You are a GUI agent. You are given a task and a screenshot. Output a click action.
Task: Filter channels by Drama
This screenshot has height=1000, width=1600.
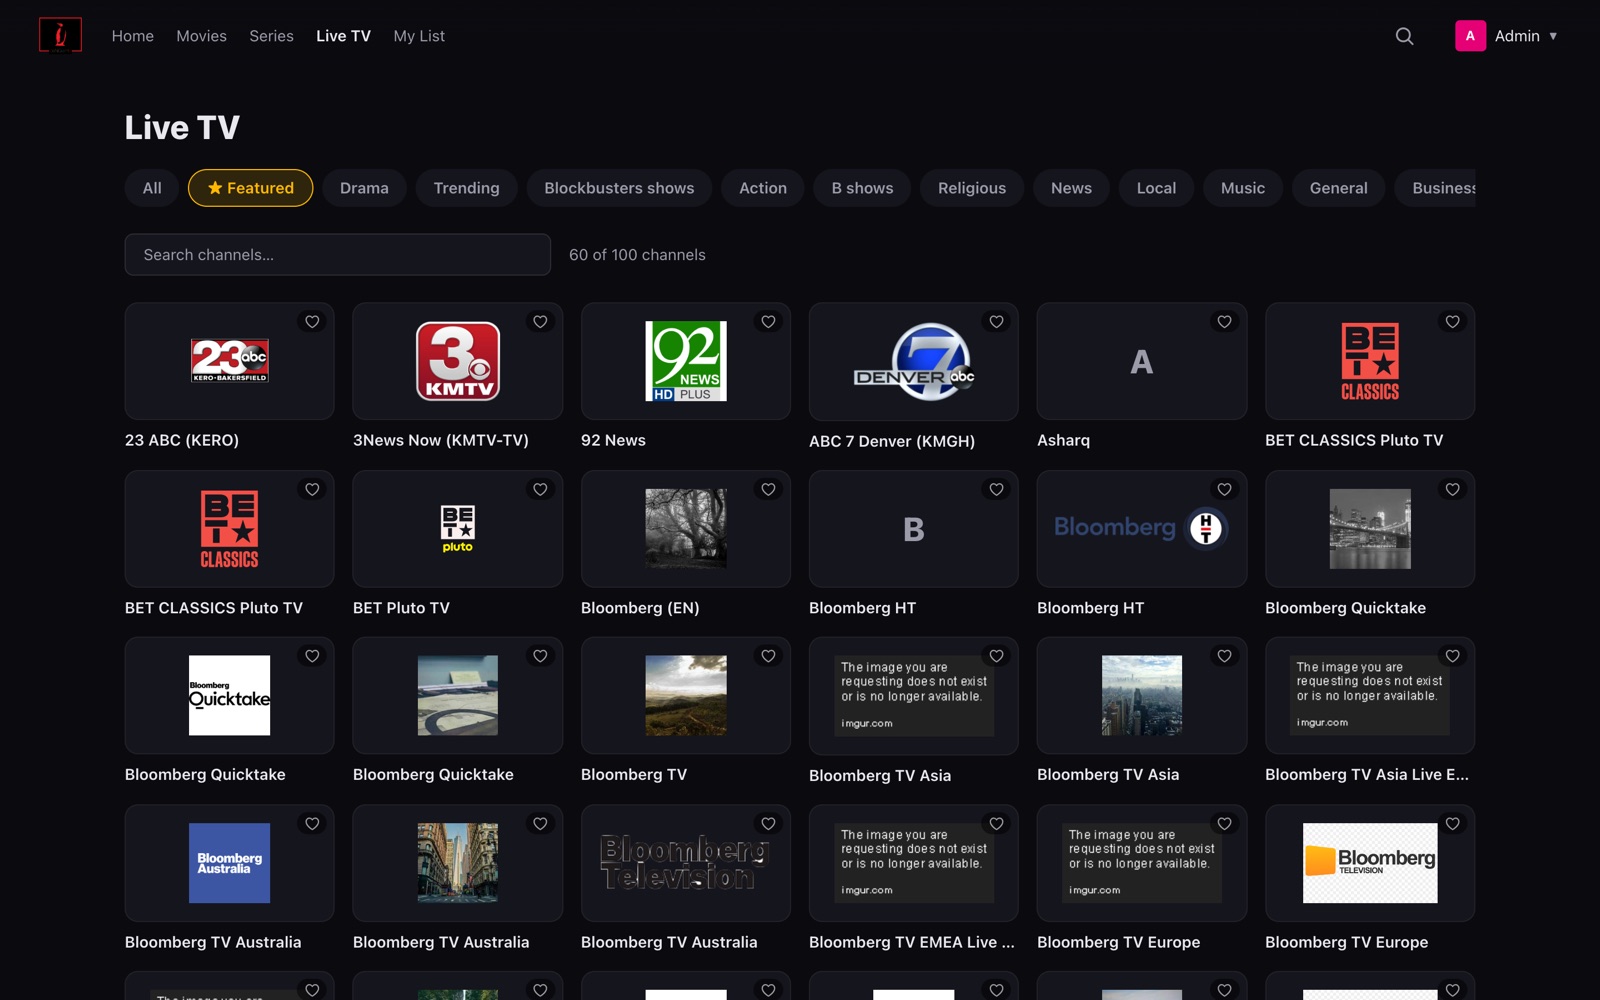click(364, 188)
